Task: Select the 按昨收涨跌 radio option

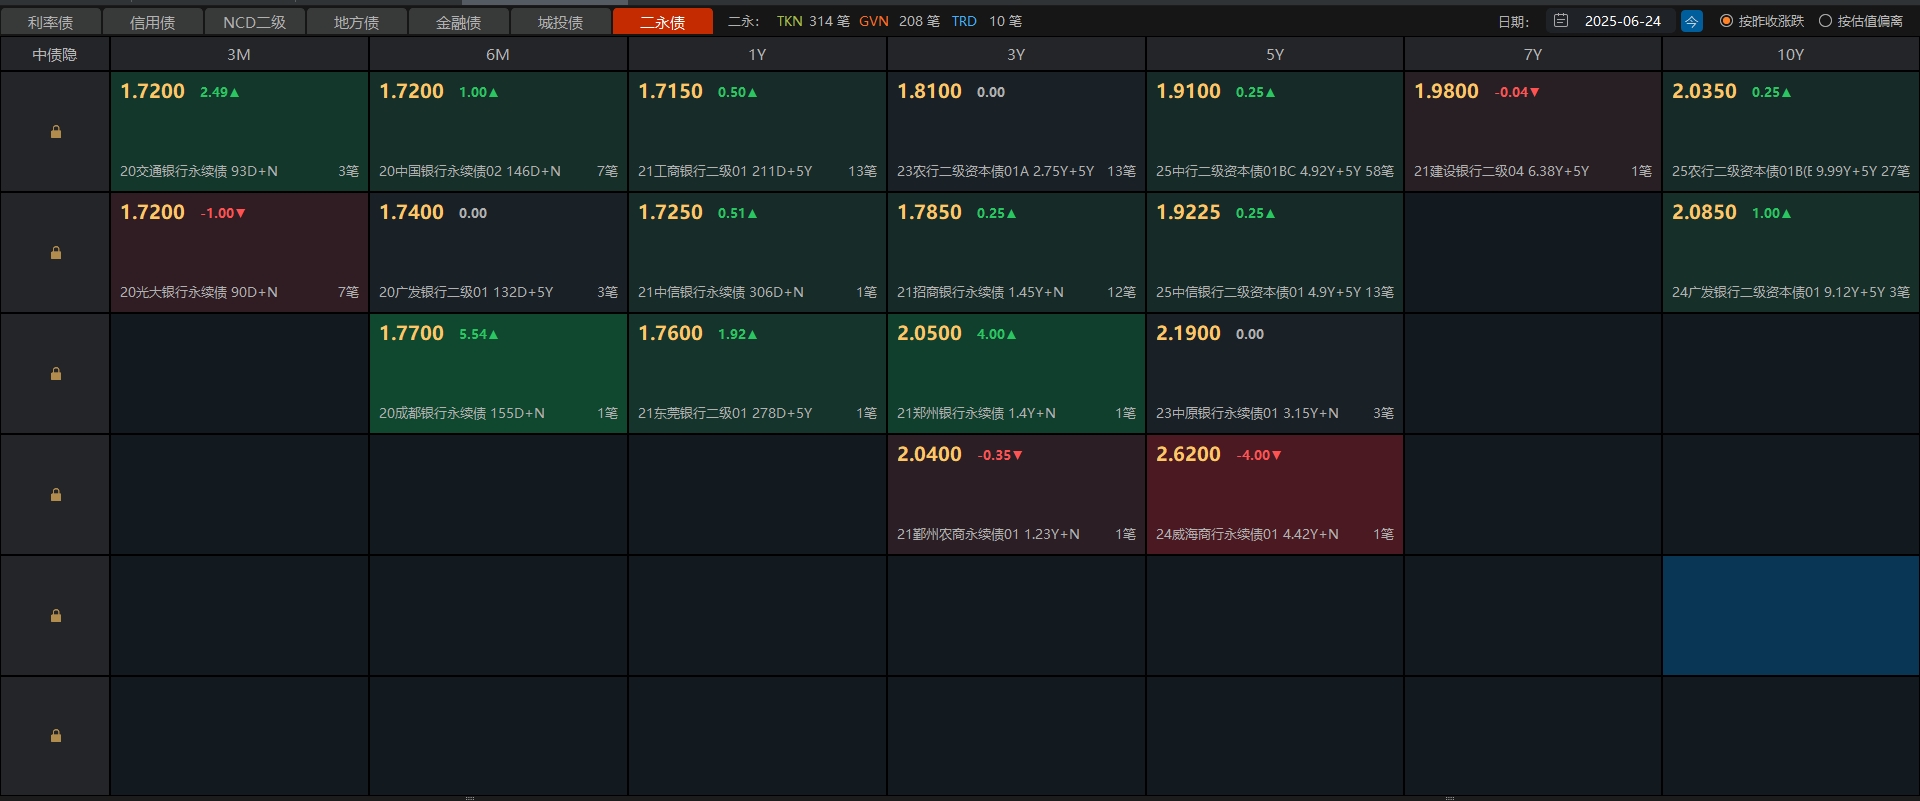Action: (x=1762, y=21)
